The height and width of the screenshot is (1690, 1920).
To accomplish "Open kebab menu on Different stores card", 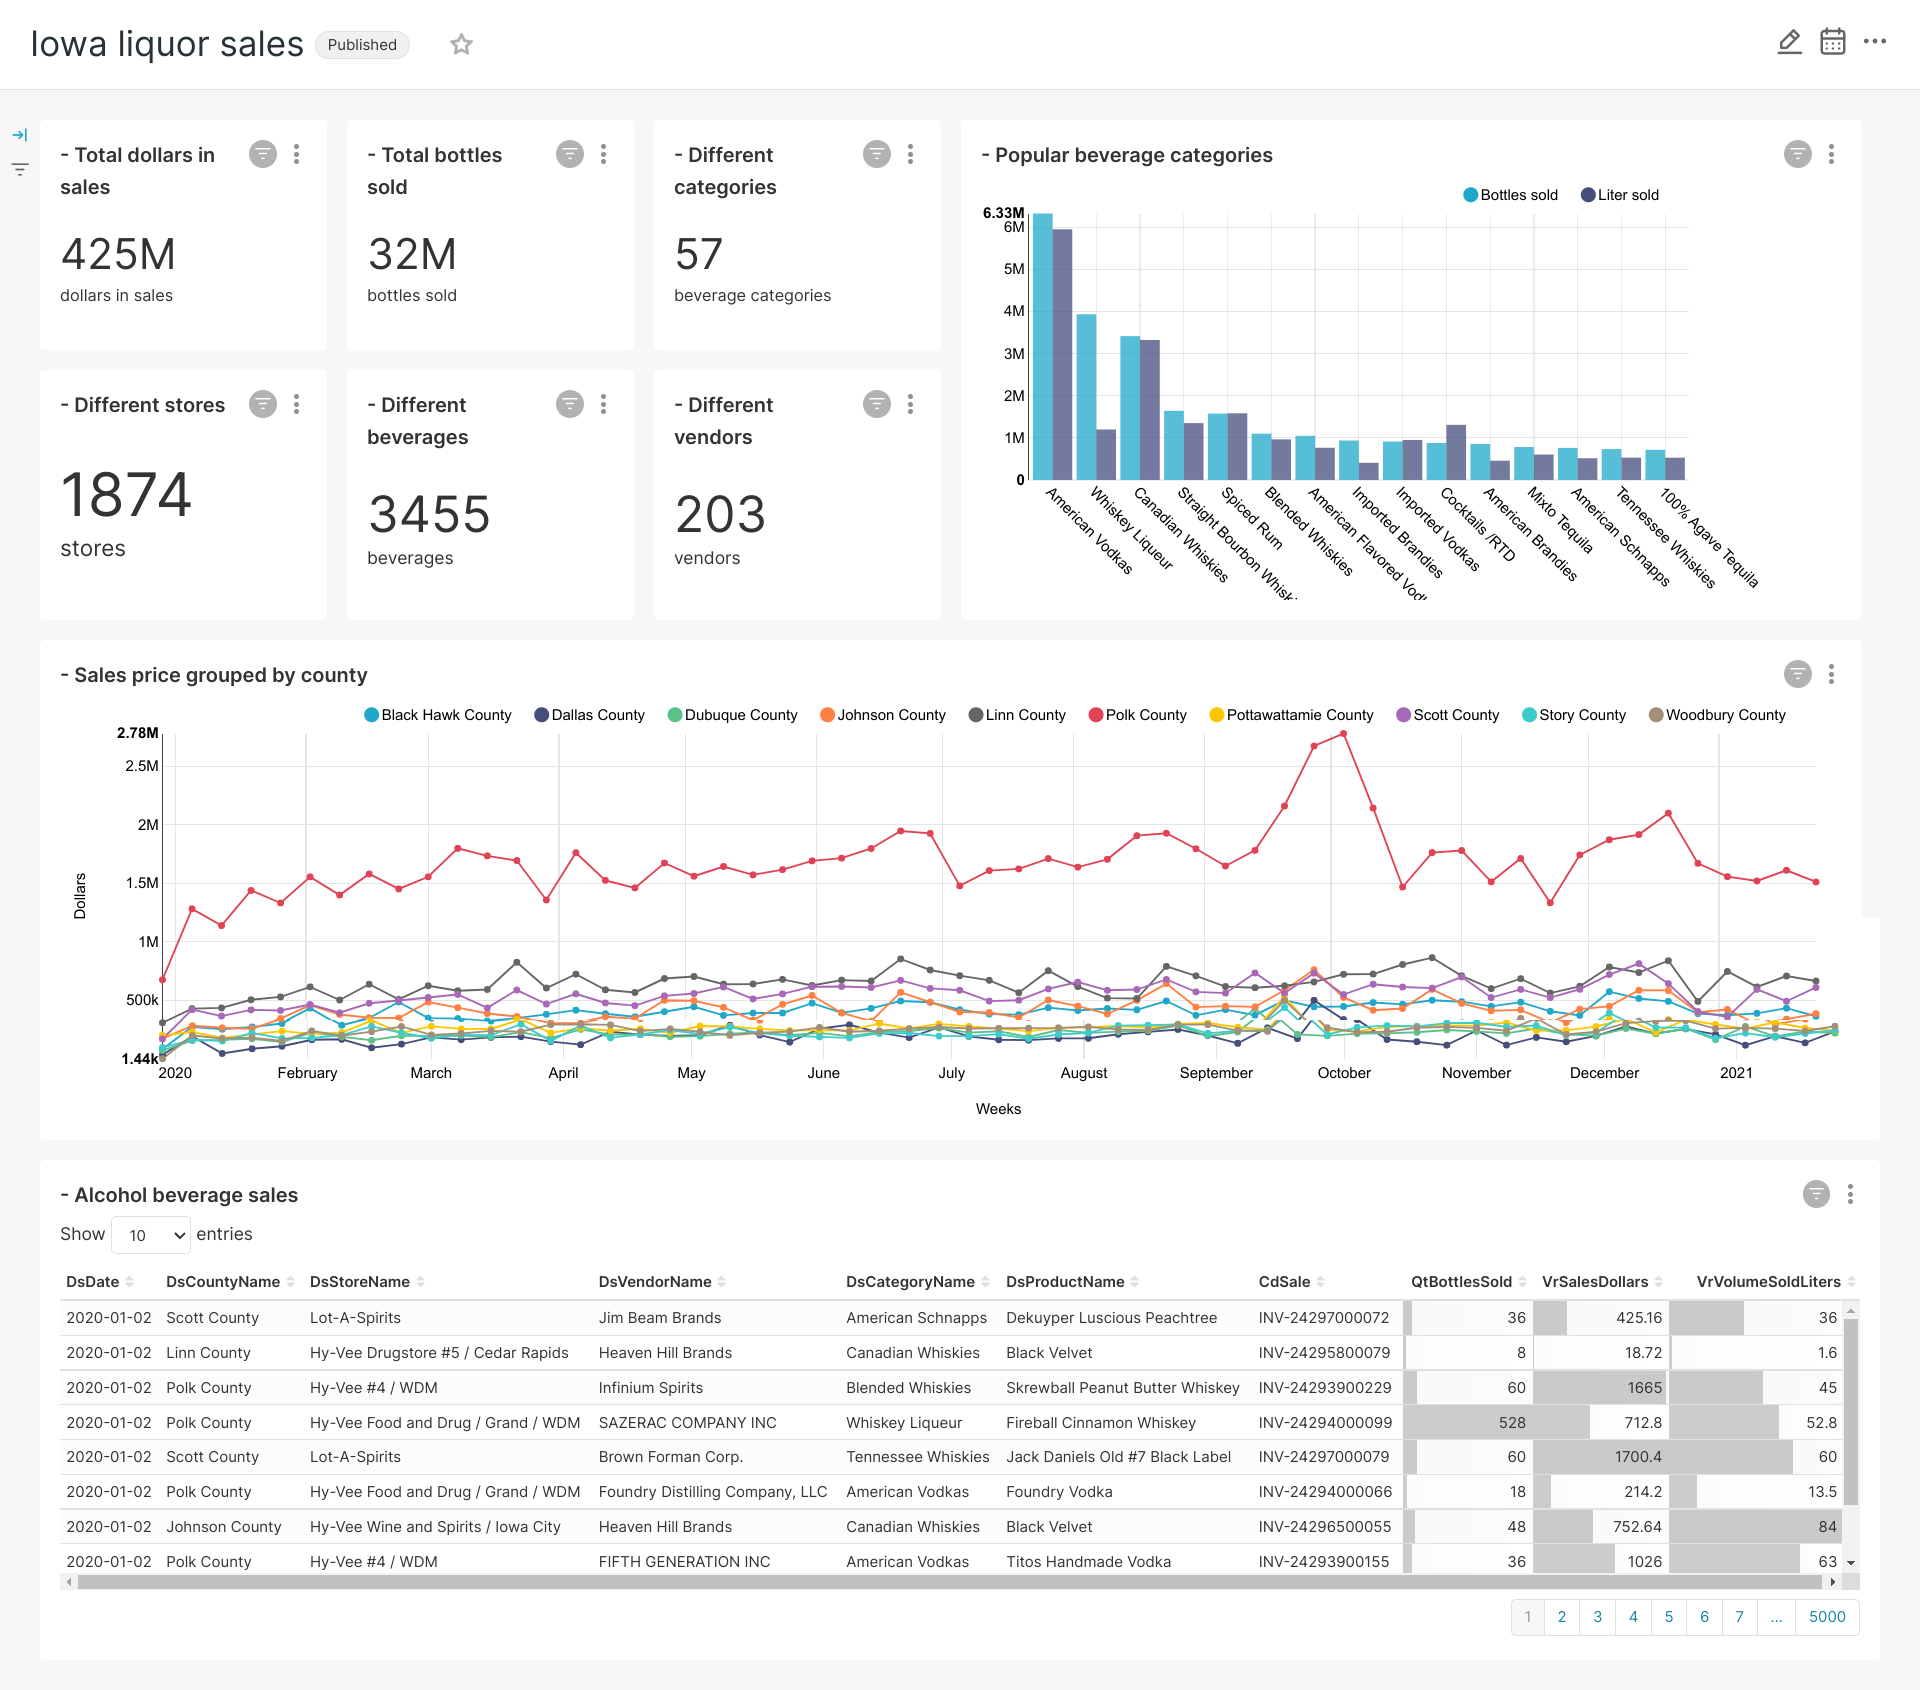I will point(297,404).
